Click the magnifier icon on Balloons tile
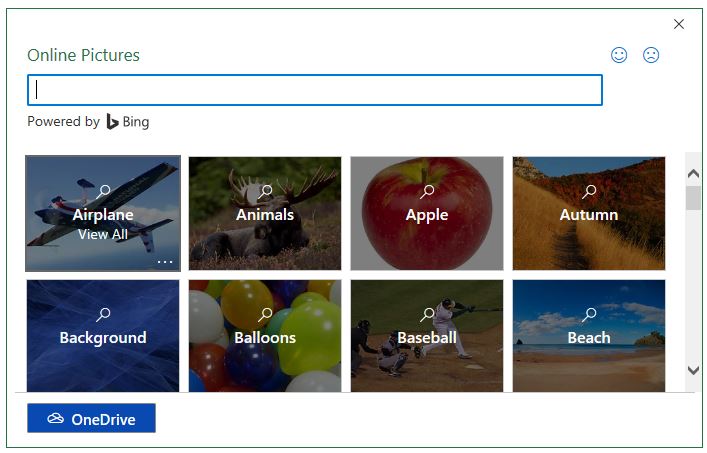This screenshot has width=707, height=453. [265, 315]
